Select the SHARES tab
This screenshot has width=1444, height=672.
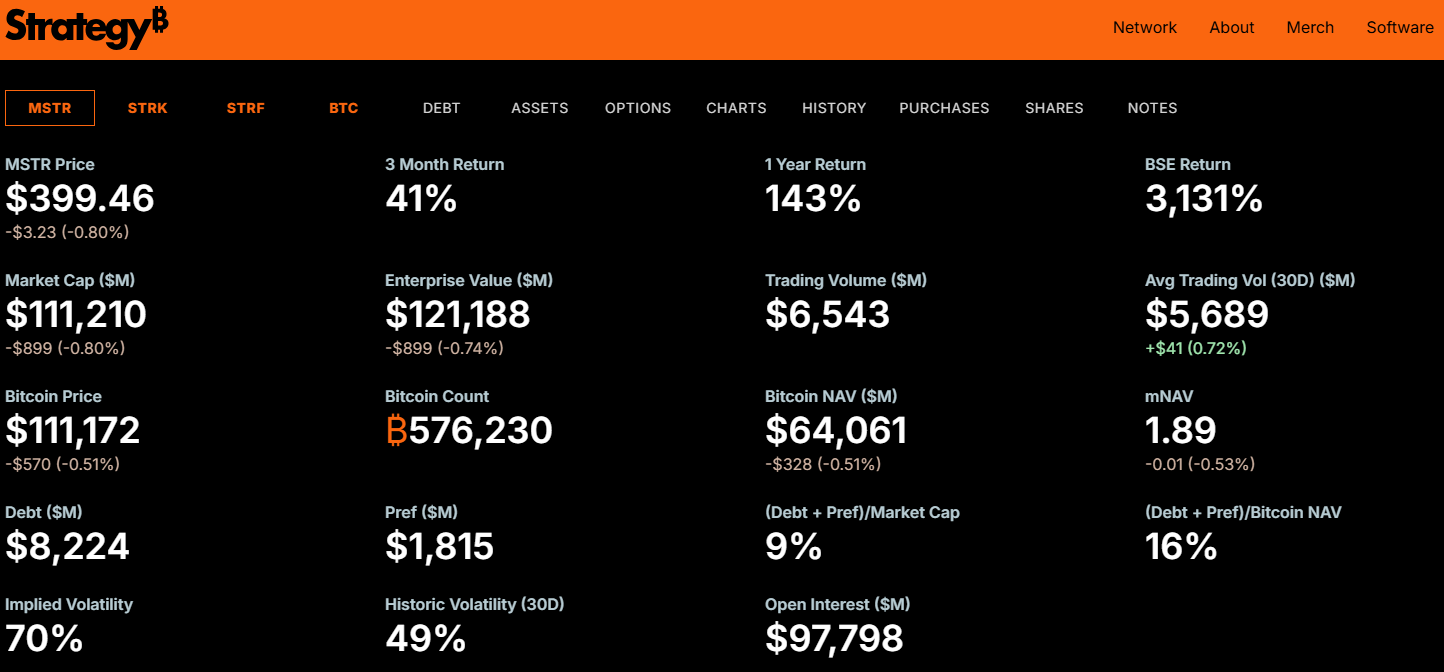[1054, 108]
